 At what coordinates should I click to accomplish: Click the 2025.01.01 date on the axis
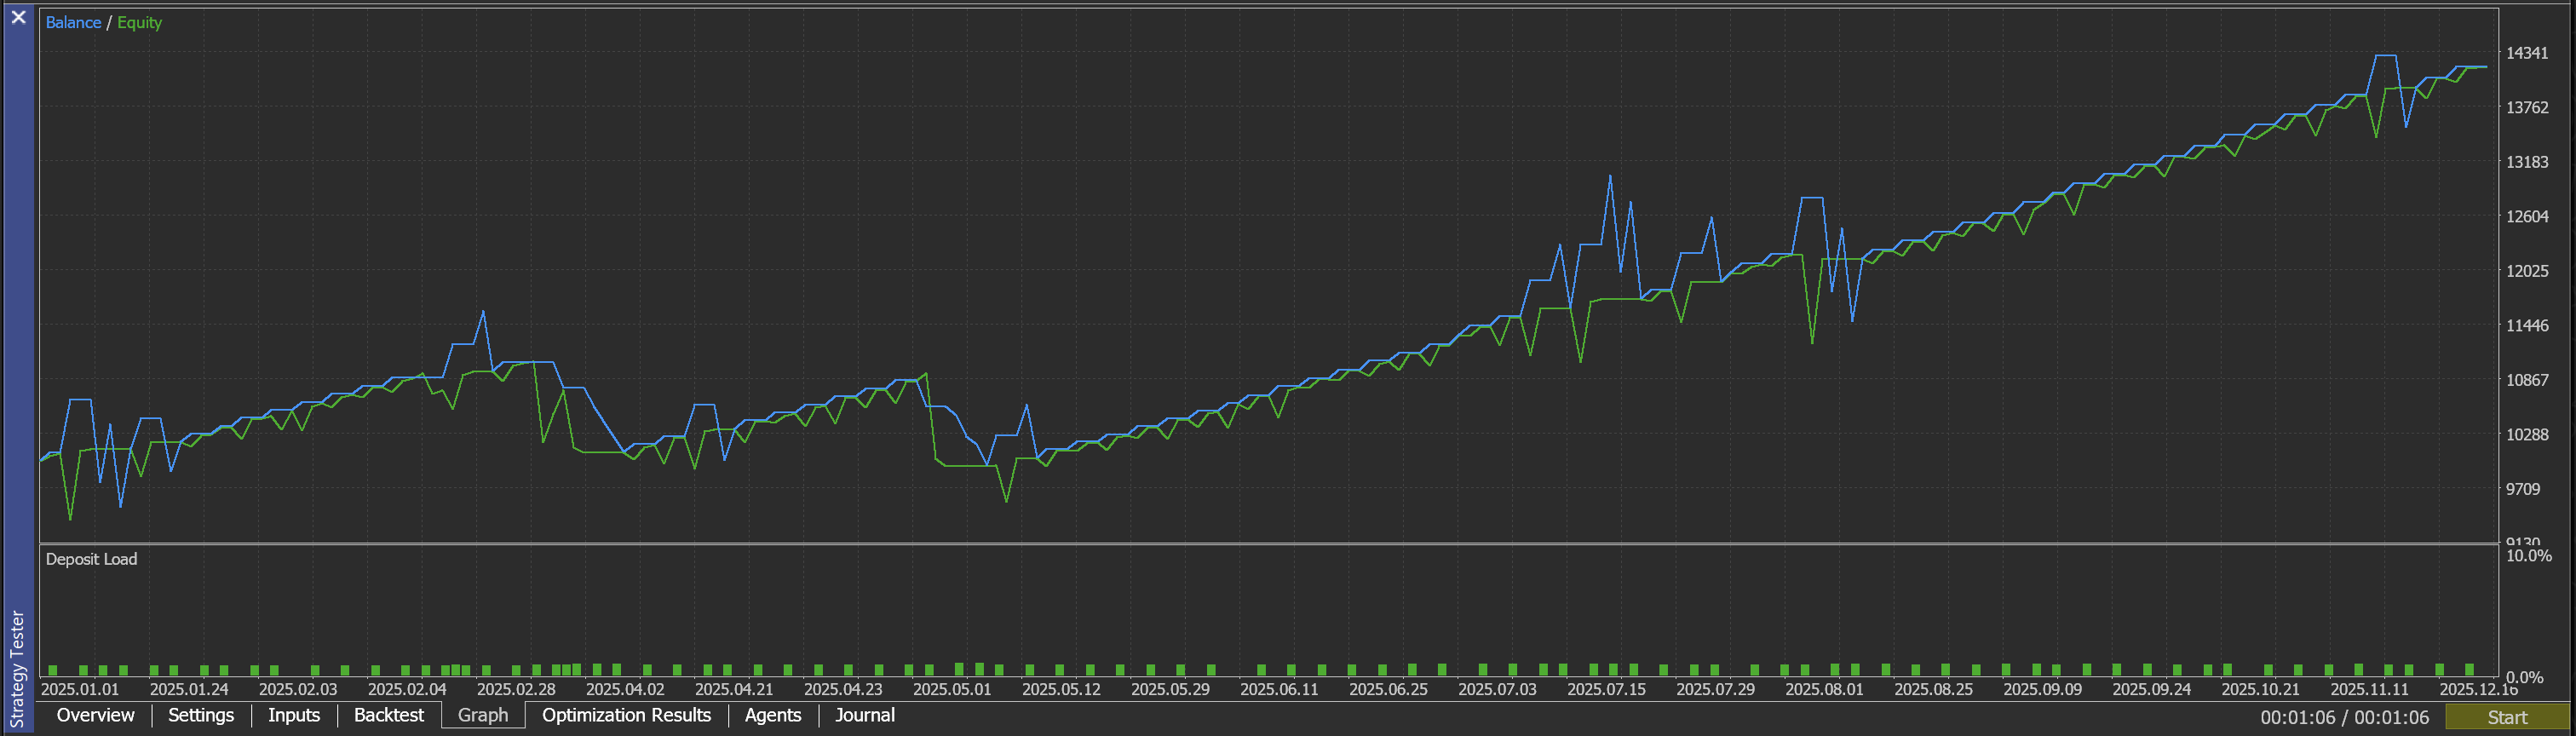tap(80, 689)
